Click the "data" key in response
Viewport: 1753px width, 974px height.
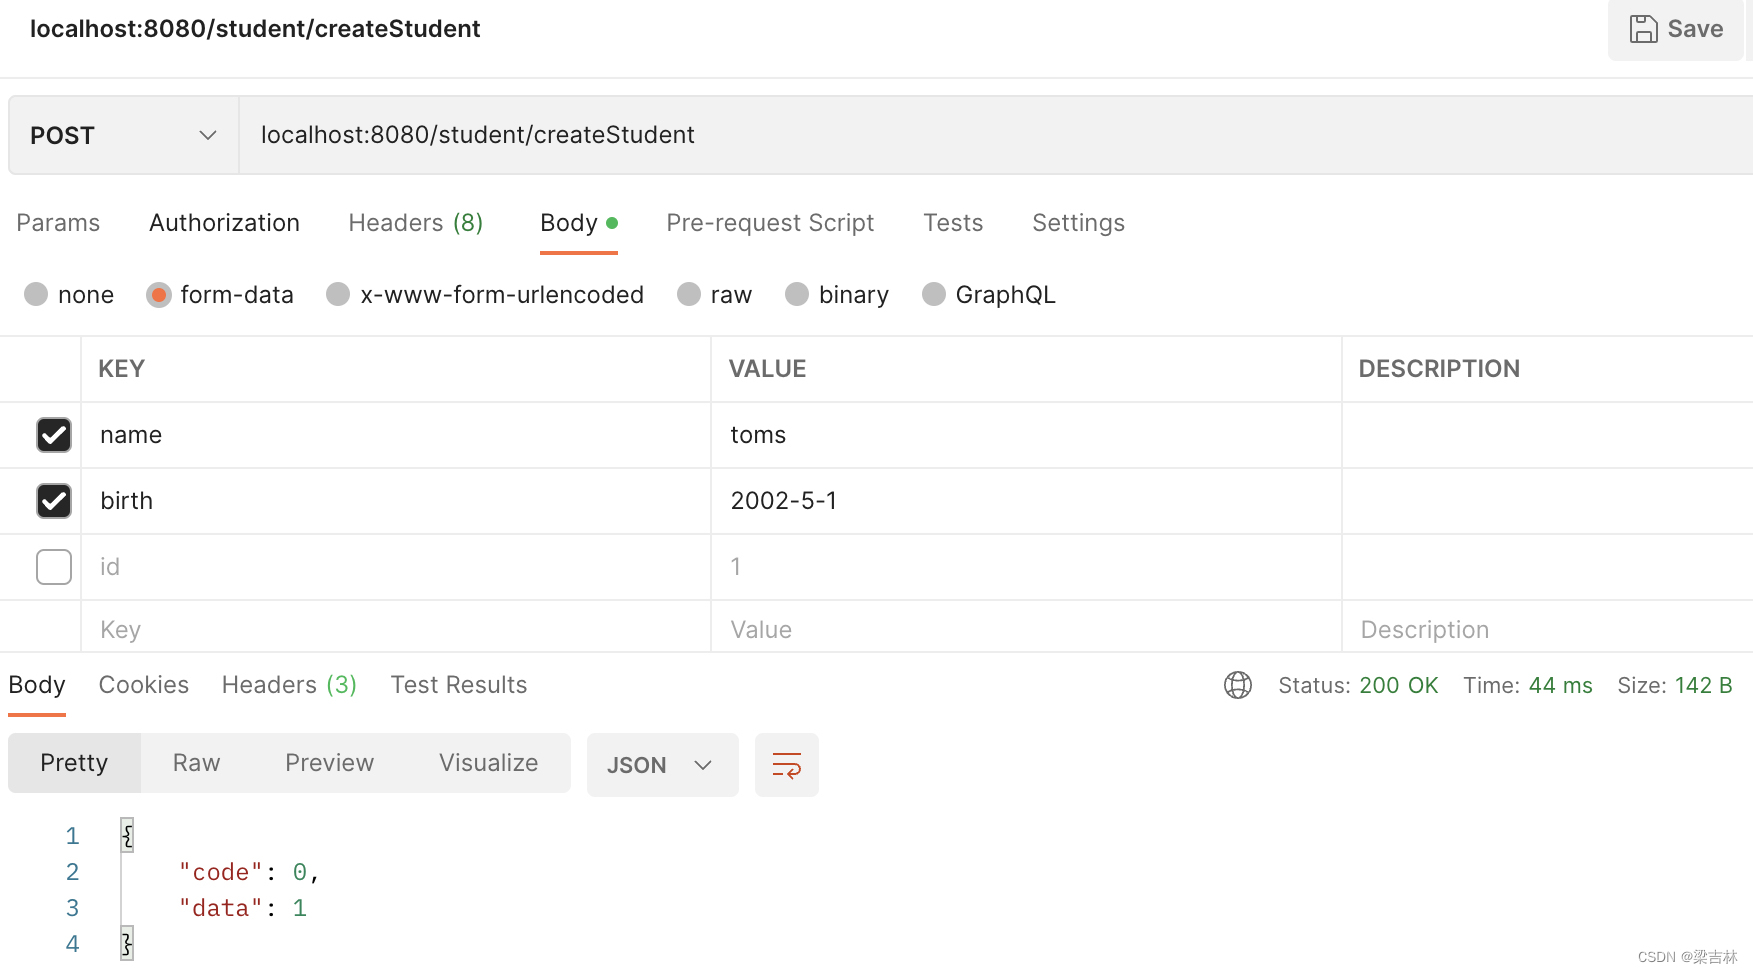(220, 909)
